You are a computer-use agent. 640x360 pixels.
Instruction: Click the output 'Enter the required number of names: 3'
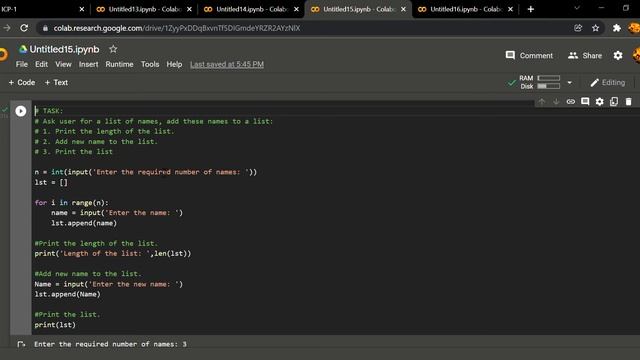pyautogui.click(x=110, y=344)
